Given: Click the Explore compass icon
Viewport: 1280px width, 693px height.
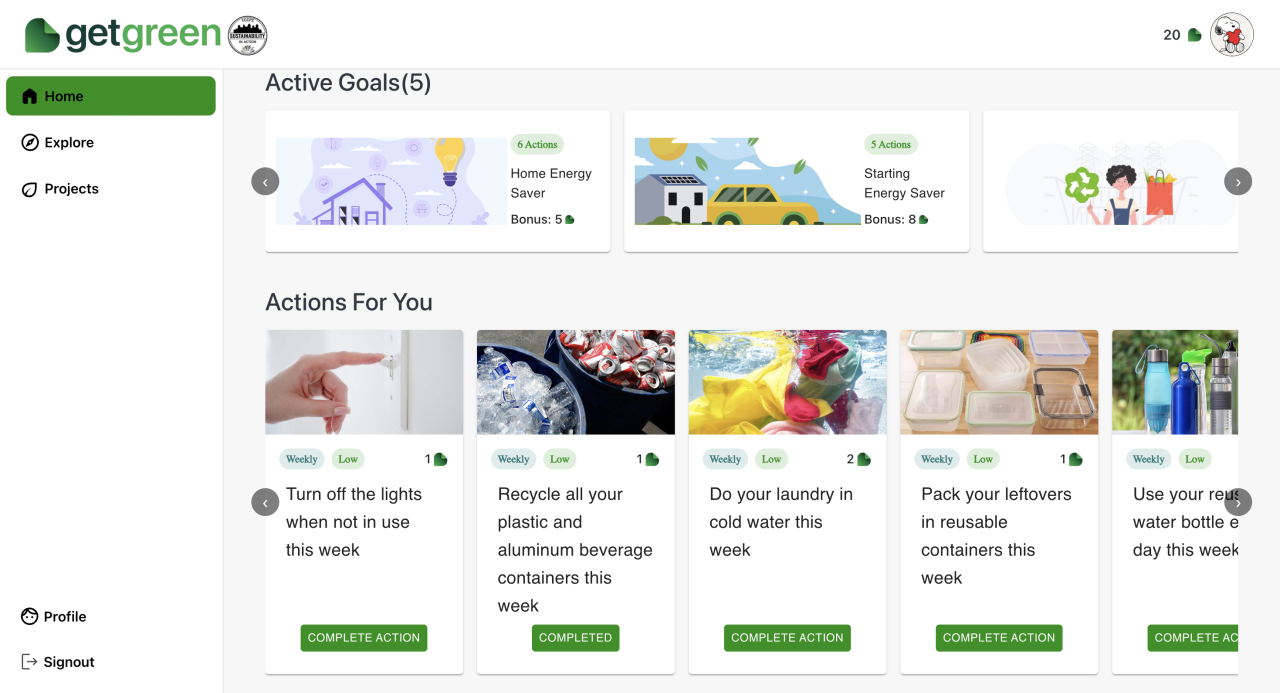Looking at the screenshot, I should click(x=30, y=143).
